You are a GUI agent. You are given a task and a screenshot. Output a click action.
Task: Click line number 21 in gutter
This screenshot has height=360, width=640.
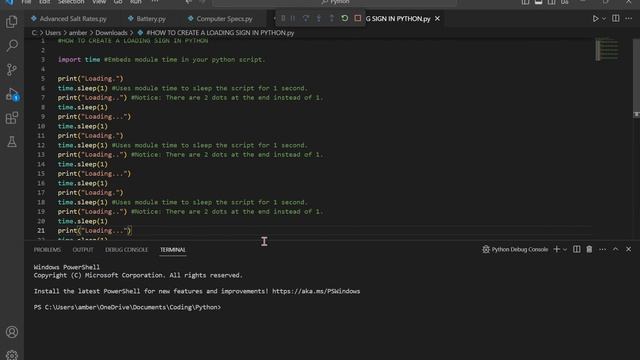click(x=41, y=231)
